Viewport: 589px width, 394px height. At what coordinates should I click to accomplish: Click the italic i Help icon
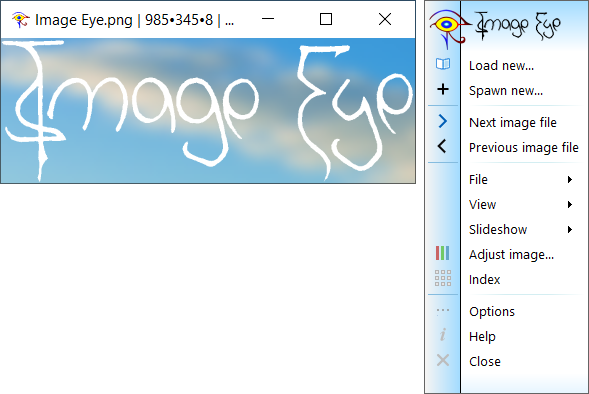(443, 334)
